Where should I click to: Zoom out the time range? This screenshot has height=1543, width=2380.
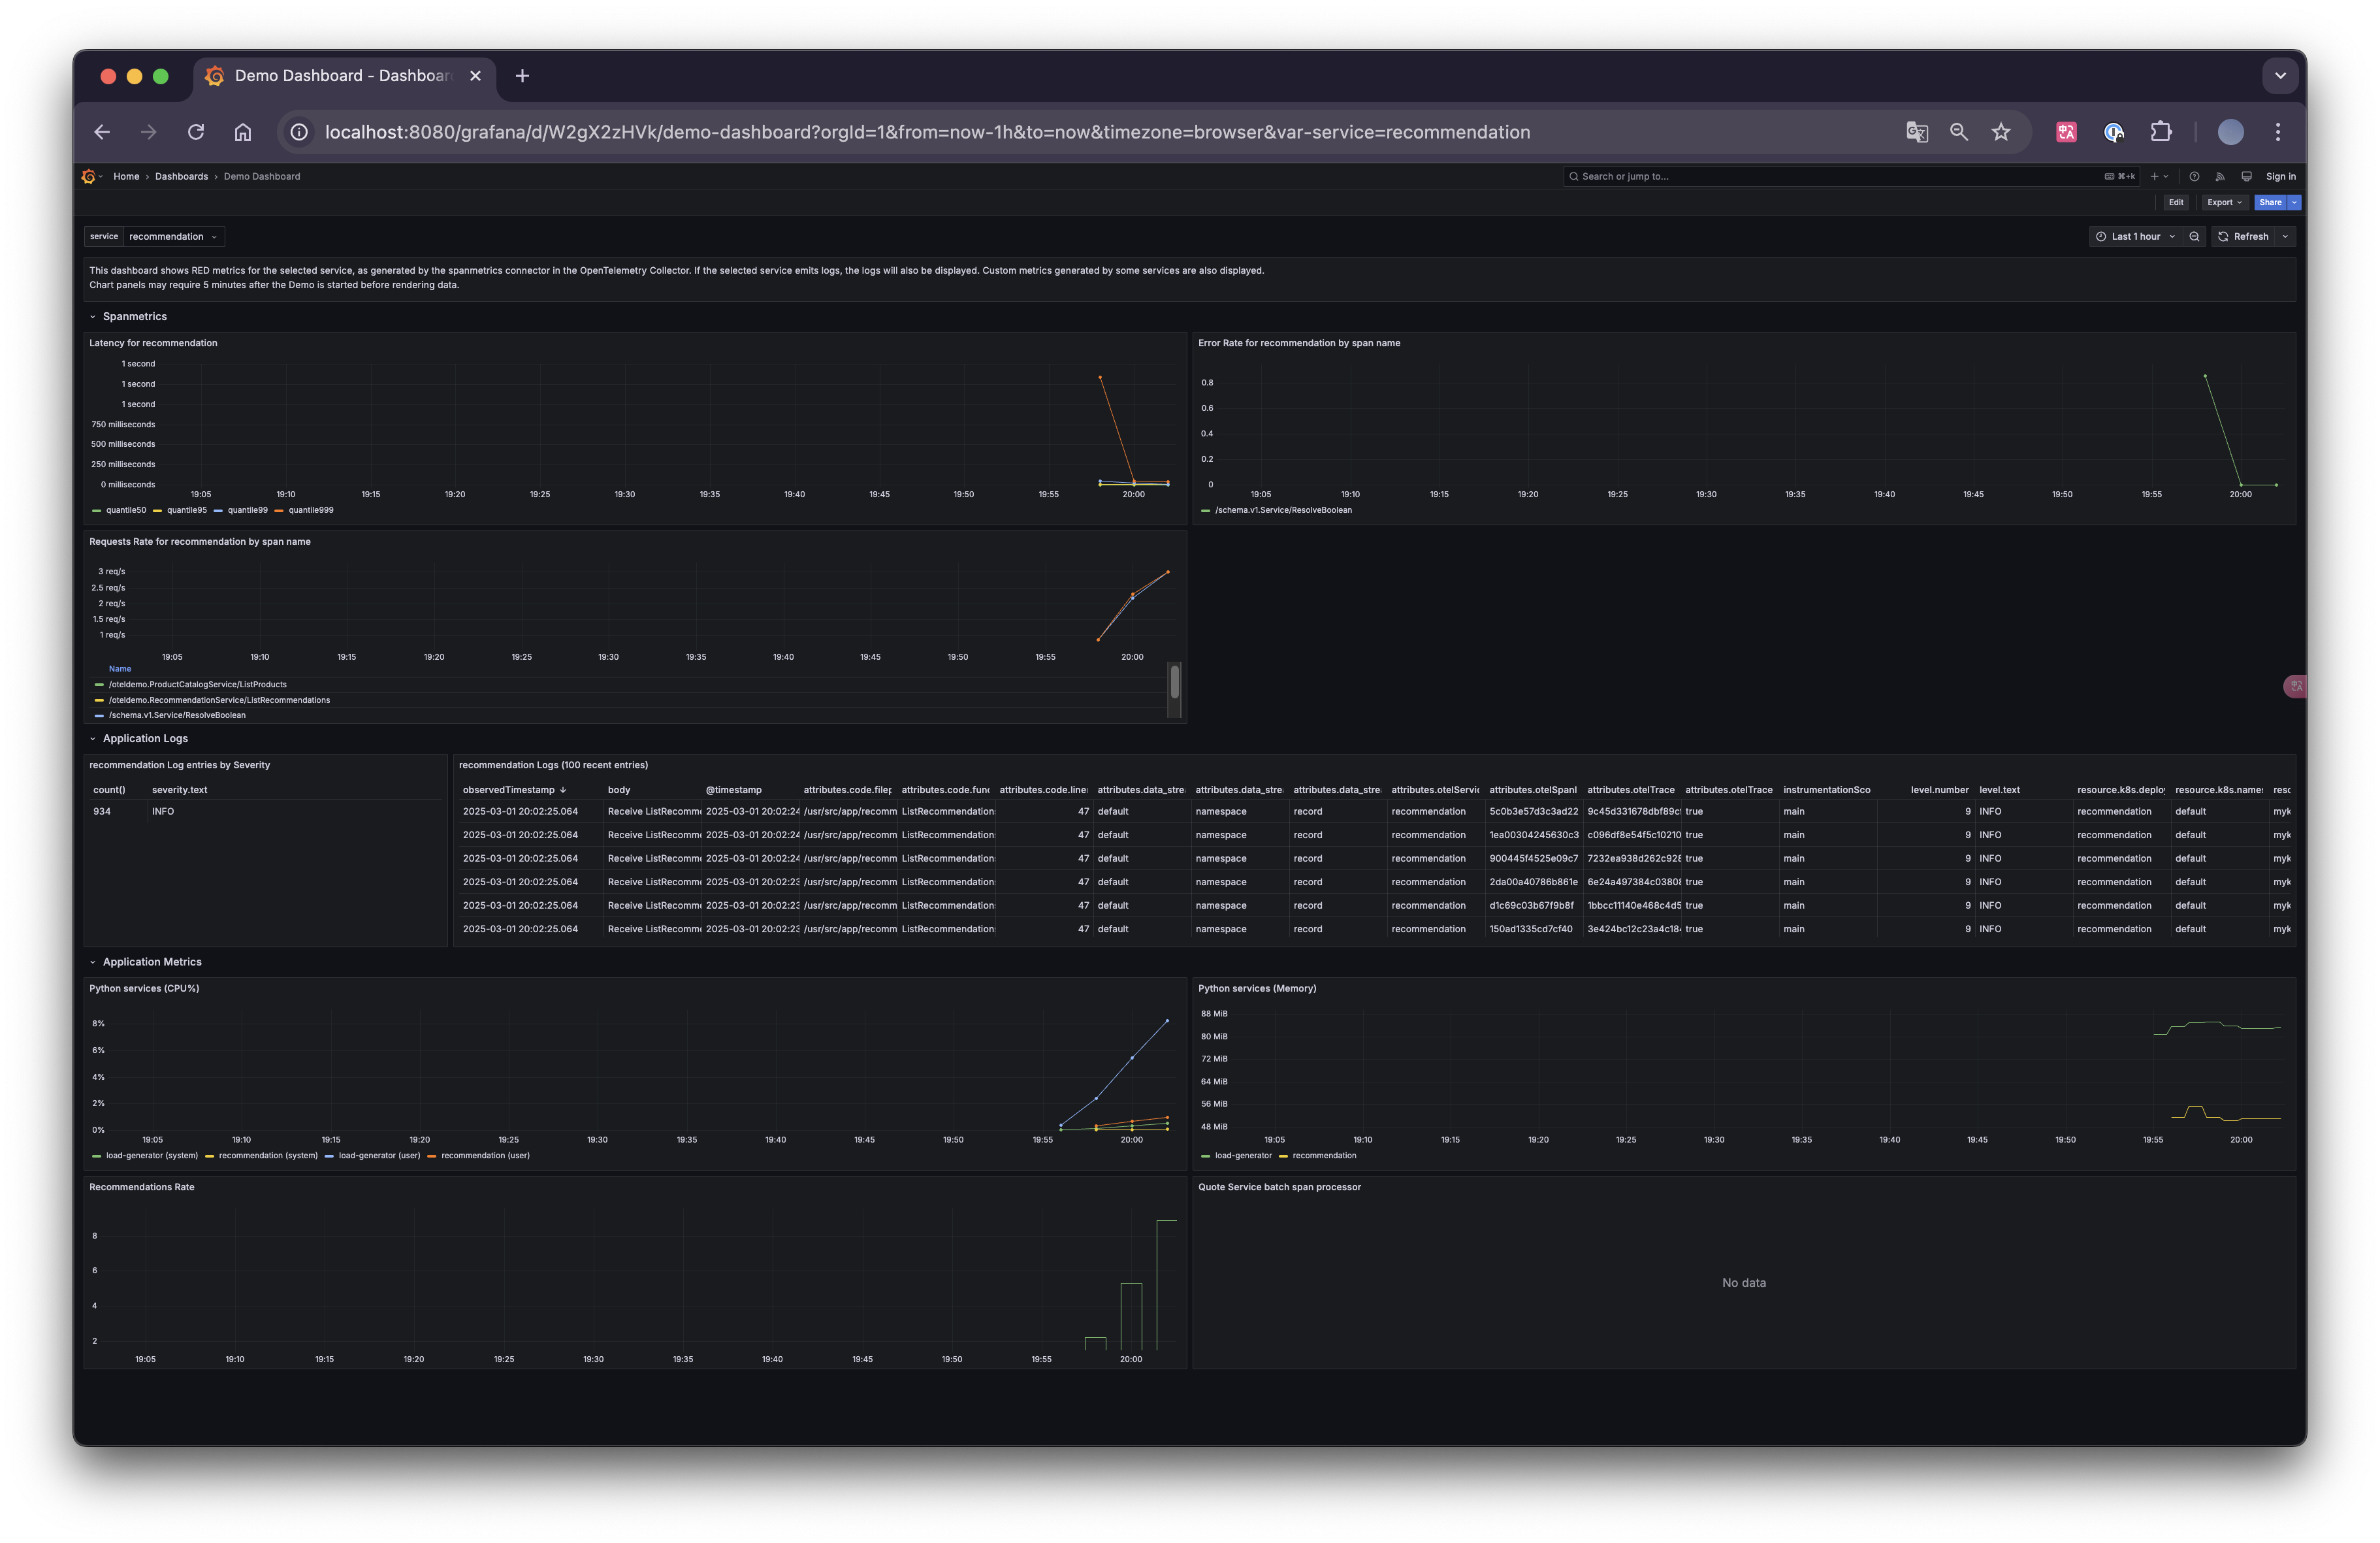(x=2194, y=236)
